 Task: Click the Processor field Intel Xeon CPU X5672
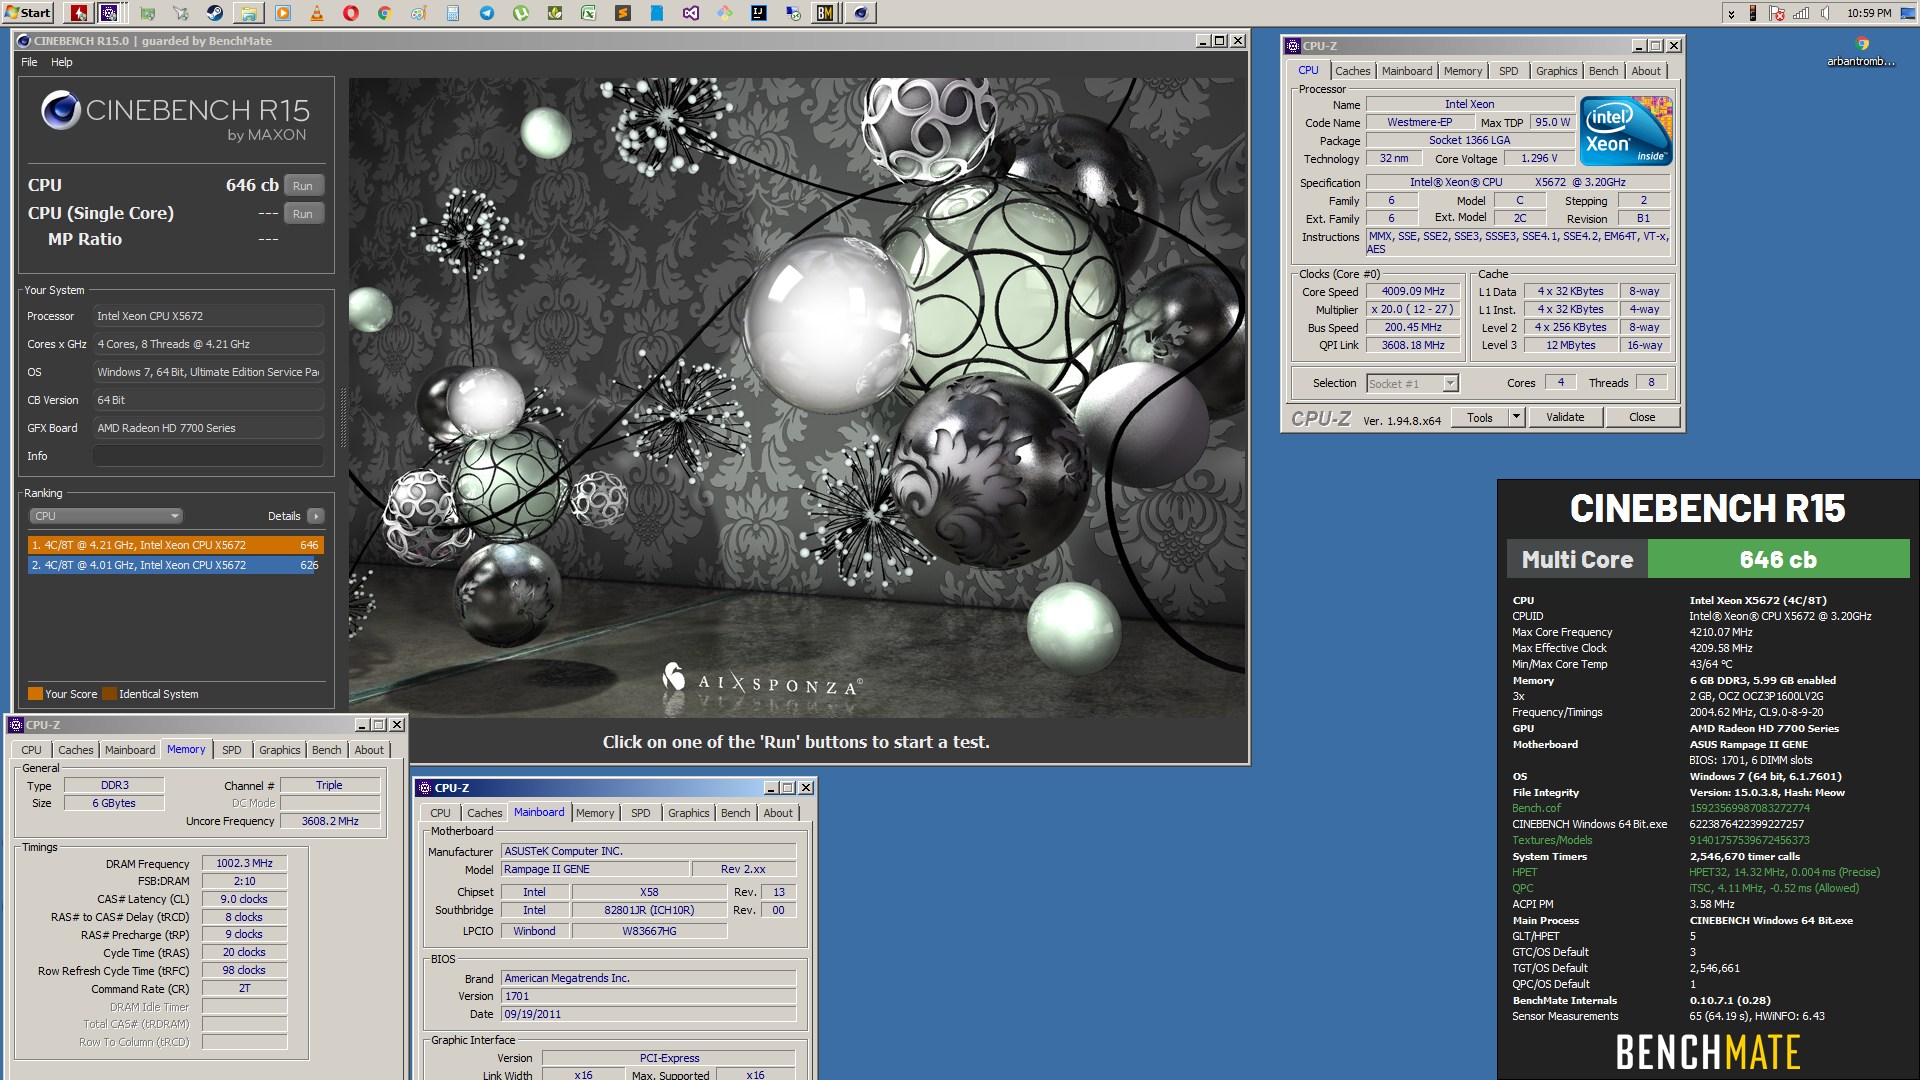click(208, 316)
